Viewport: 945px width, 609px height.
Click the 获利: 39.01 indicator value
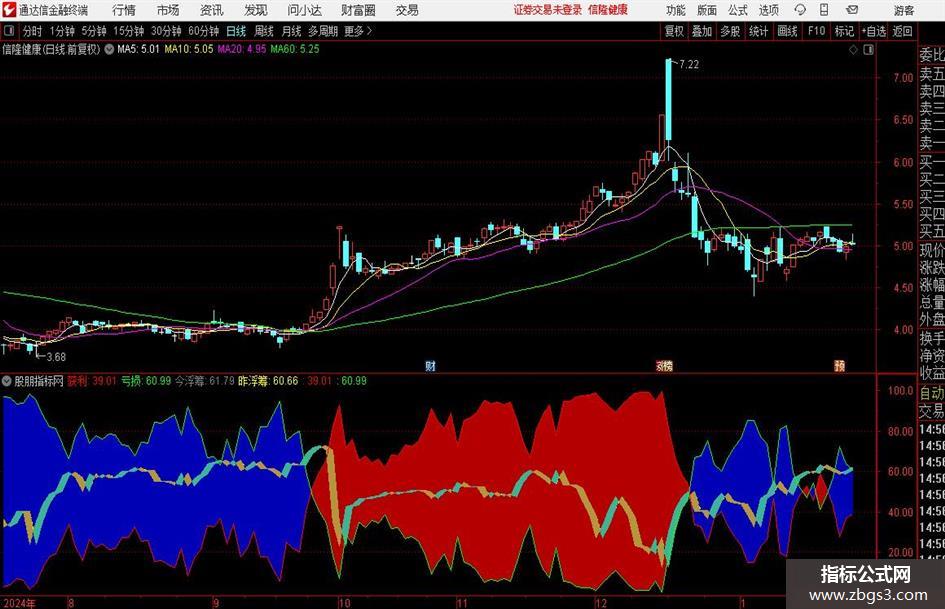[x=92, y=381]
